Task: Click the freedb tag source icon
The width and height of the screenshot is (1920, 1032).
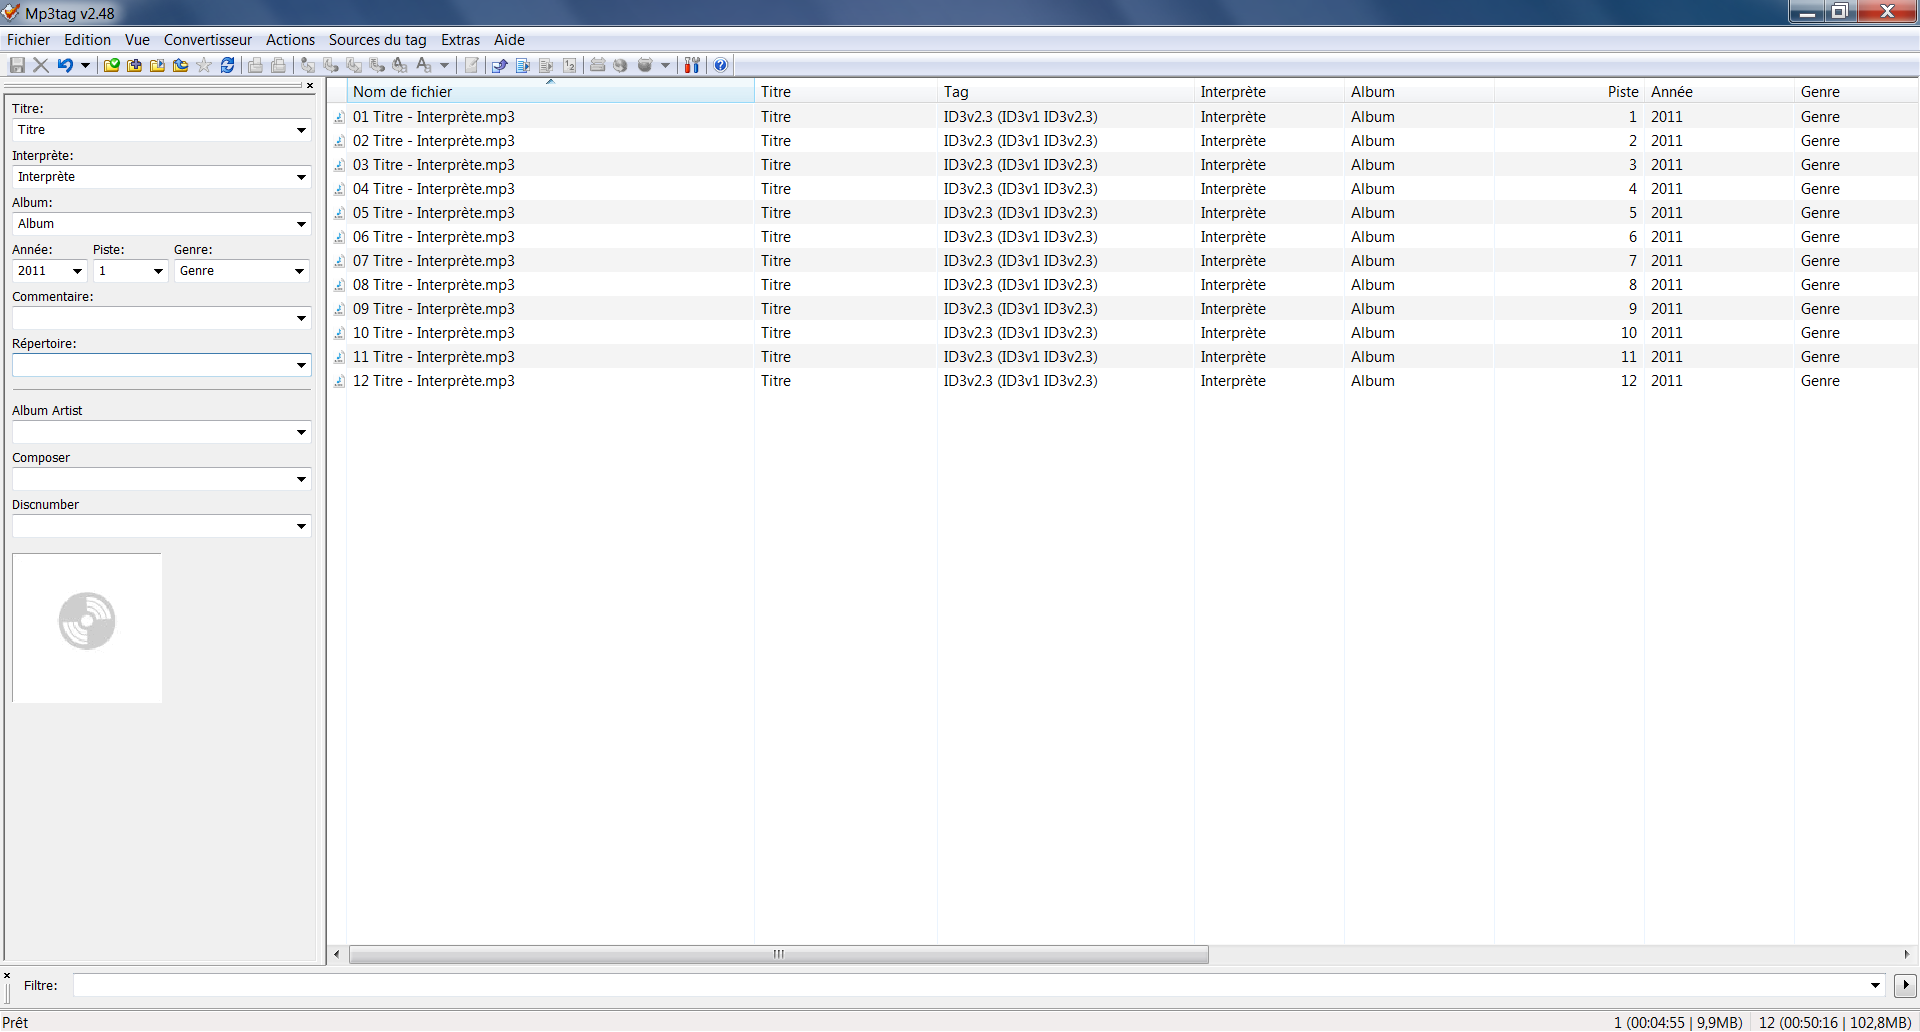Action: point(598,65)
